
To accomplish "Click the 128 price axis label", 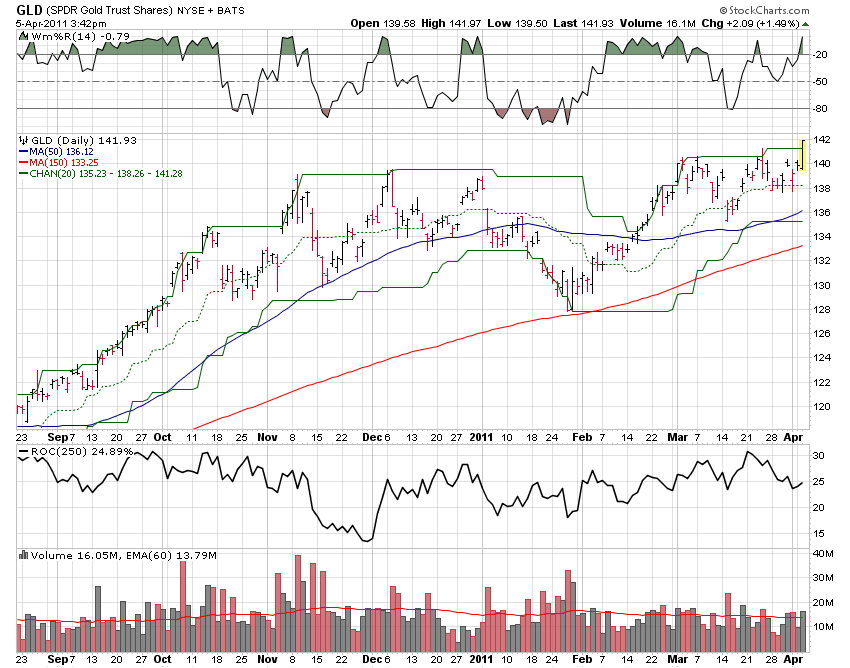I will [x=822, y=310].
